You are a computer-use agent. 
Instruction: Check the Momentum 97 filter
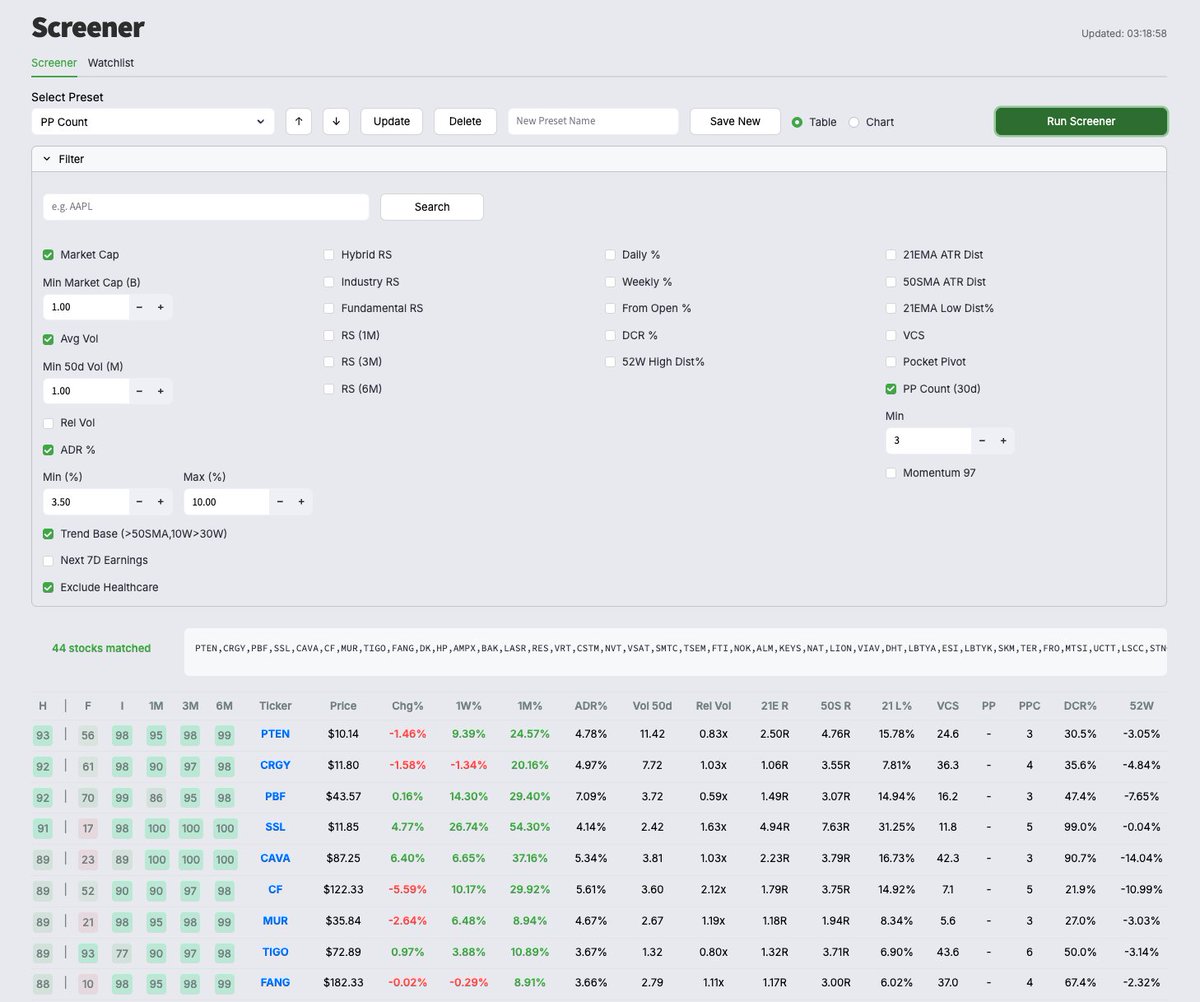coord(891,472)
